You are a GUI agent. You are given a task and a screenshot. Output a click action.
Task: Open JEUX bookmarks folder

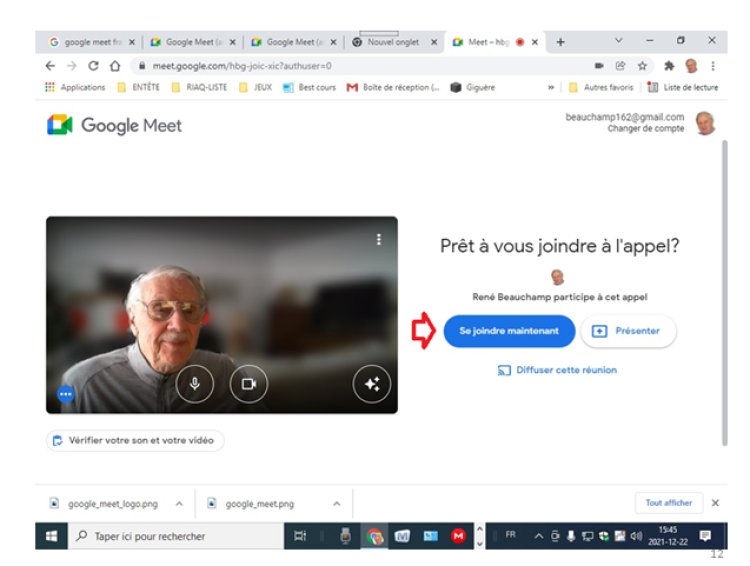[x=256, y=87]
